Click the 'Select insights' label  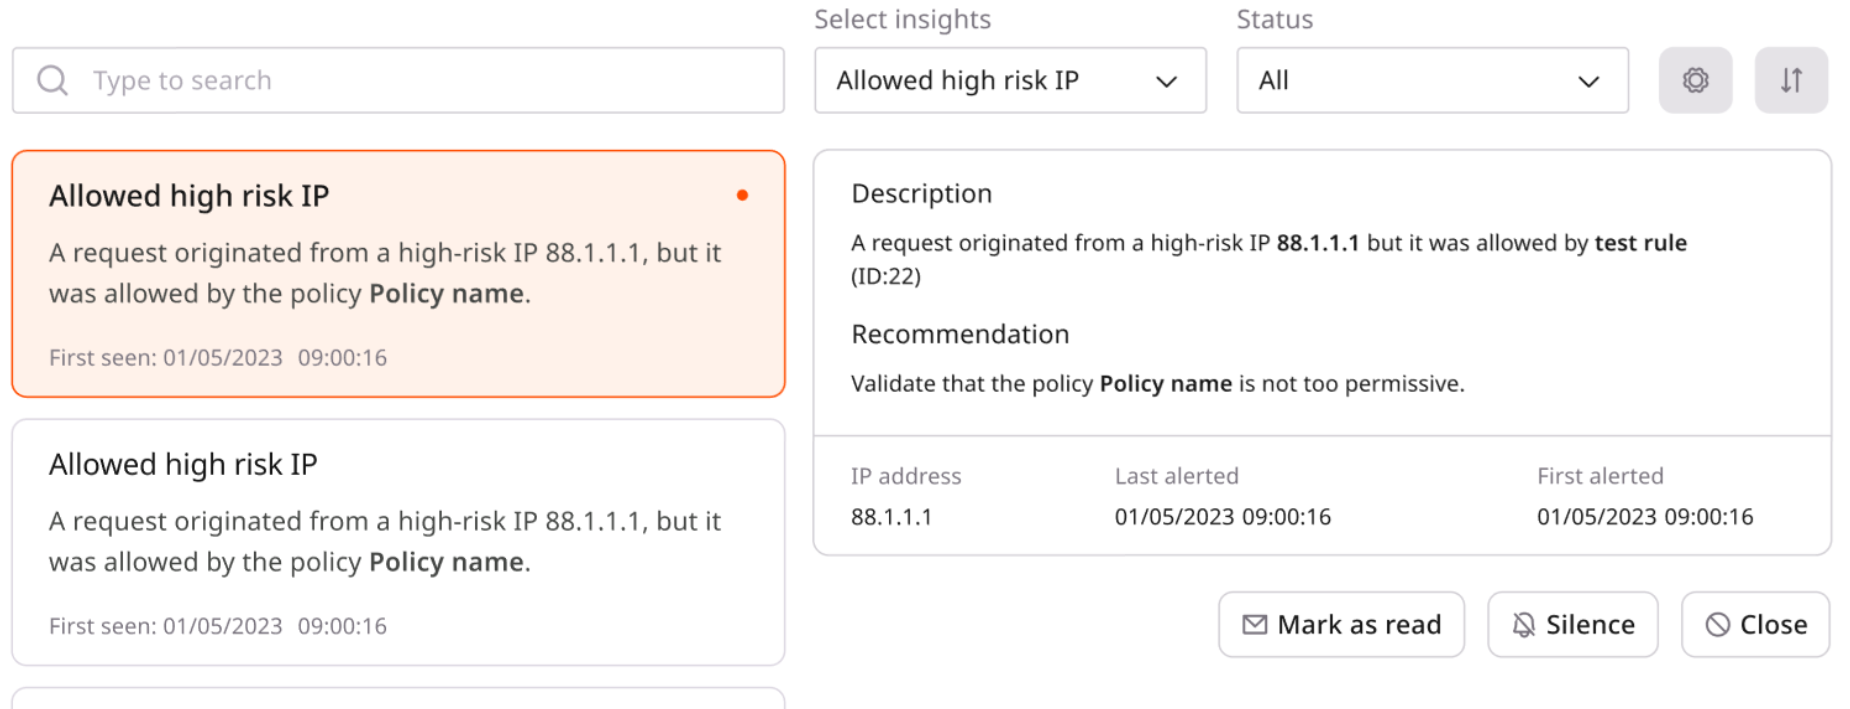pos(902,20)
